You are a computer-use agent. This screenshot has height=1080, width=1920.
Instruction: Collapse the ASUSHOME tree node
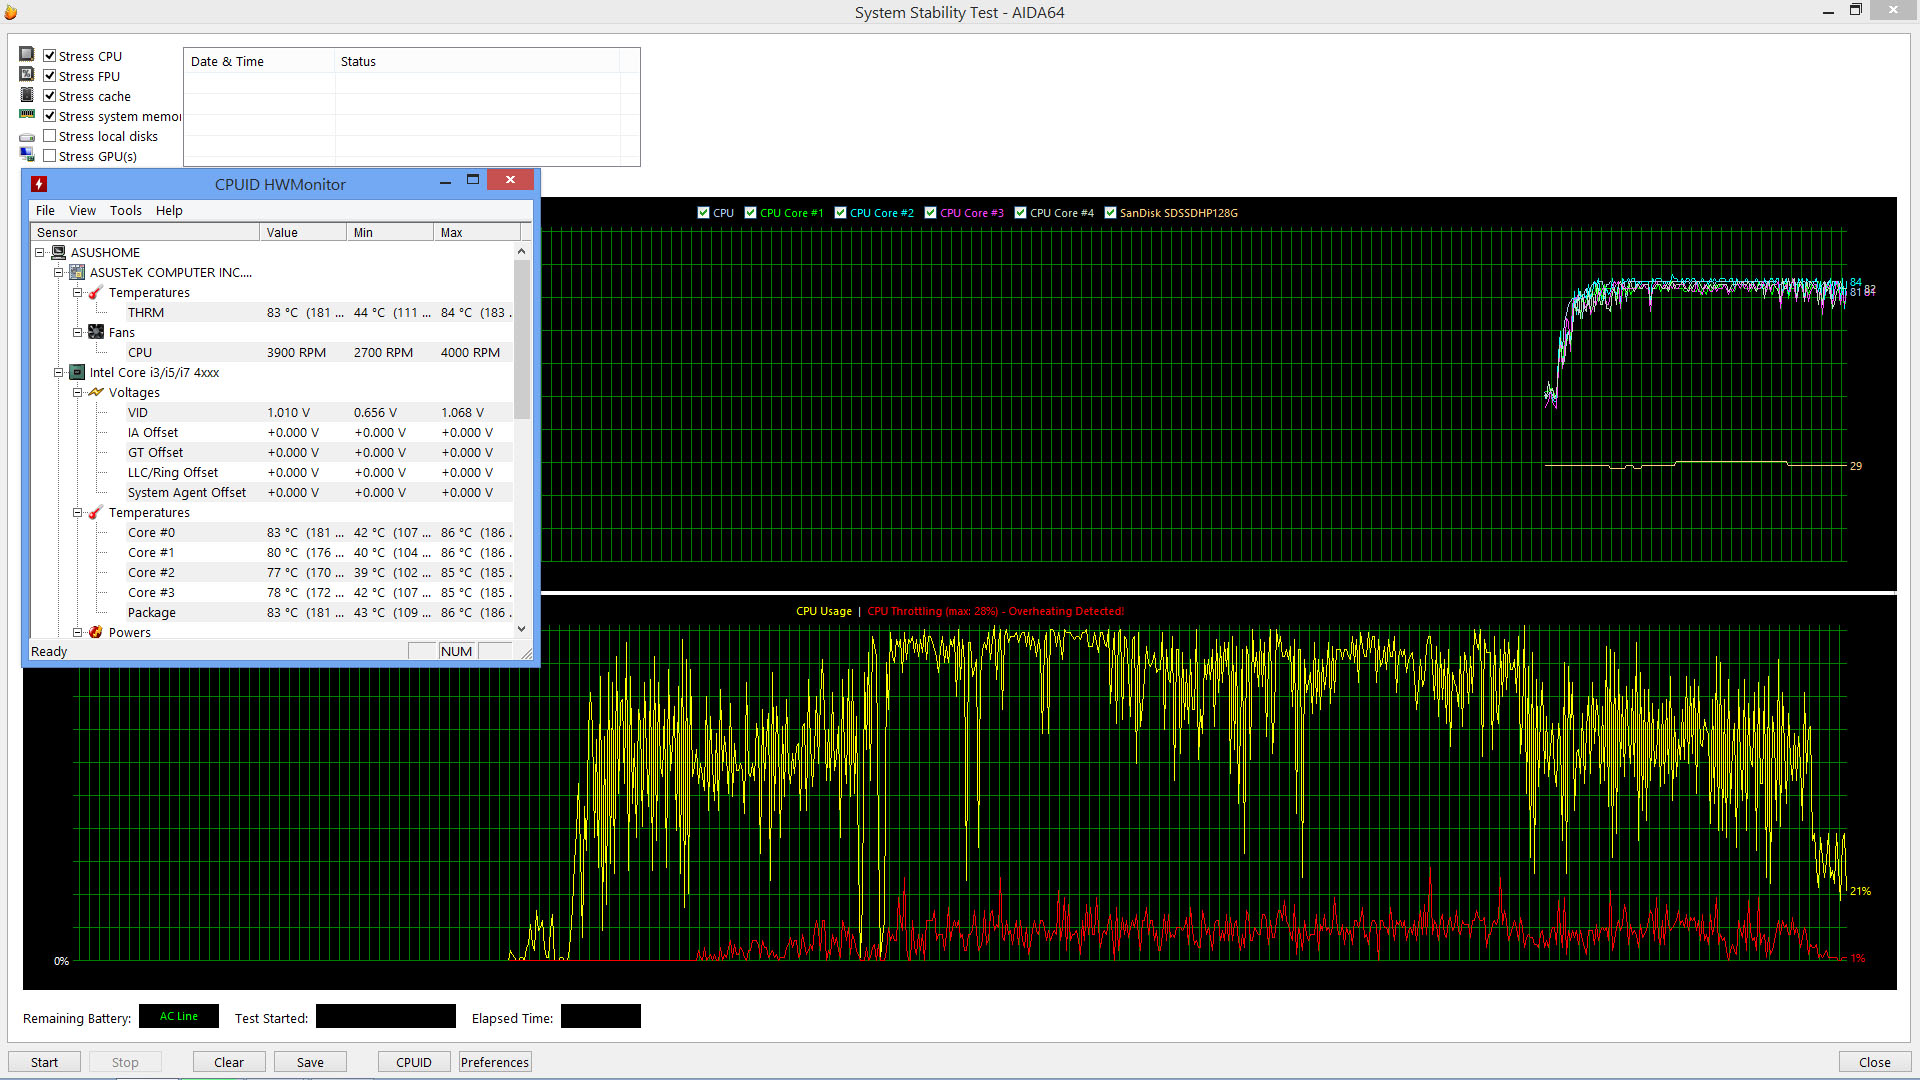tap(40, 253)
